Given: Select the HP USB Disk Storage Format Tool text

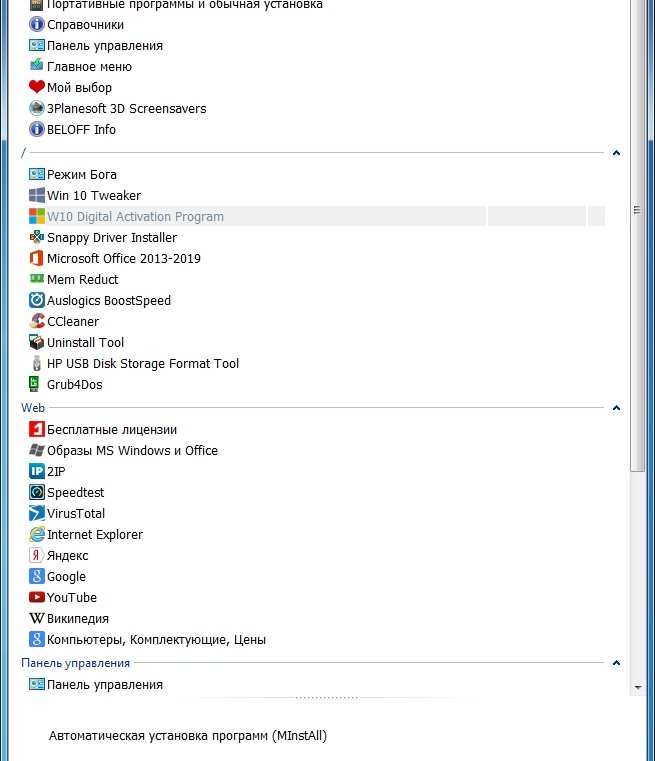Looking at the screenshot, I should point(143,364).
